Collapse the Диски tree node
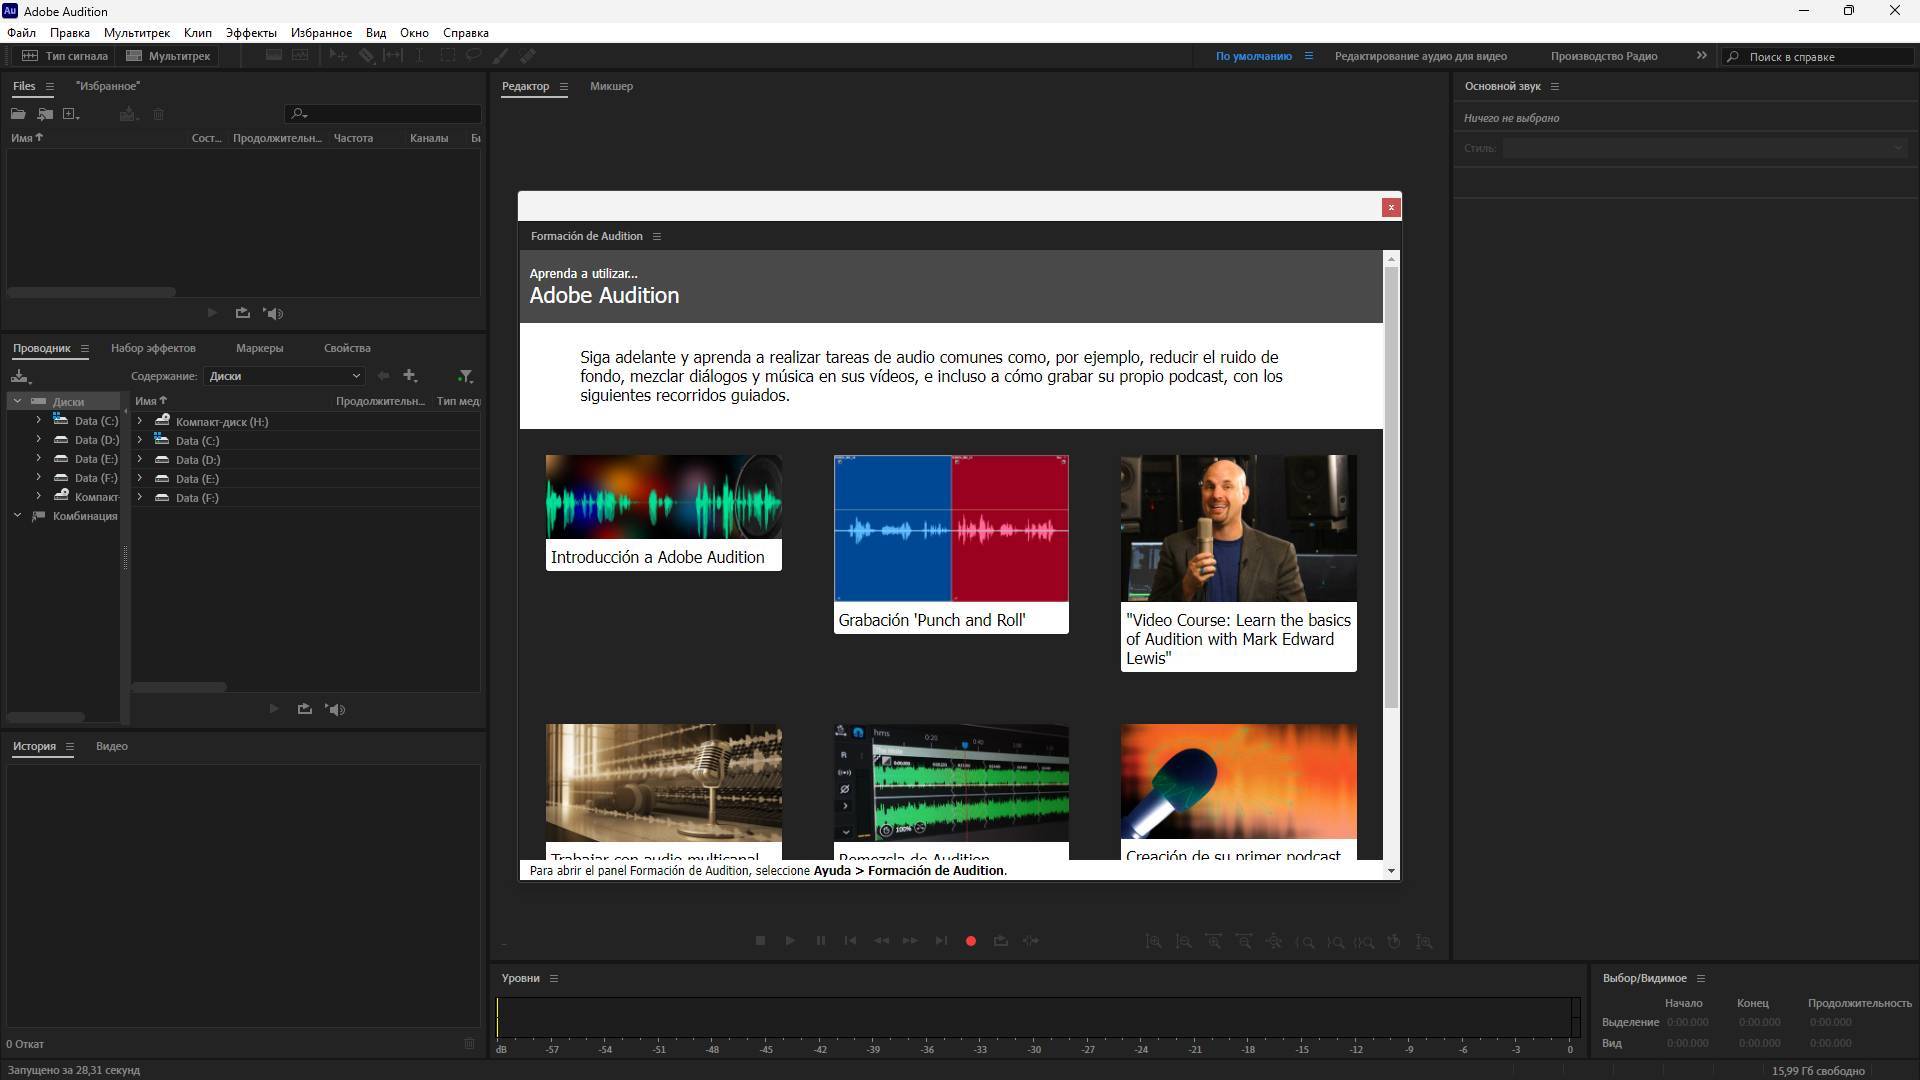 (17, 401)
